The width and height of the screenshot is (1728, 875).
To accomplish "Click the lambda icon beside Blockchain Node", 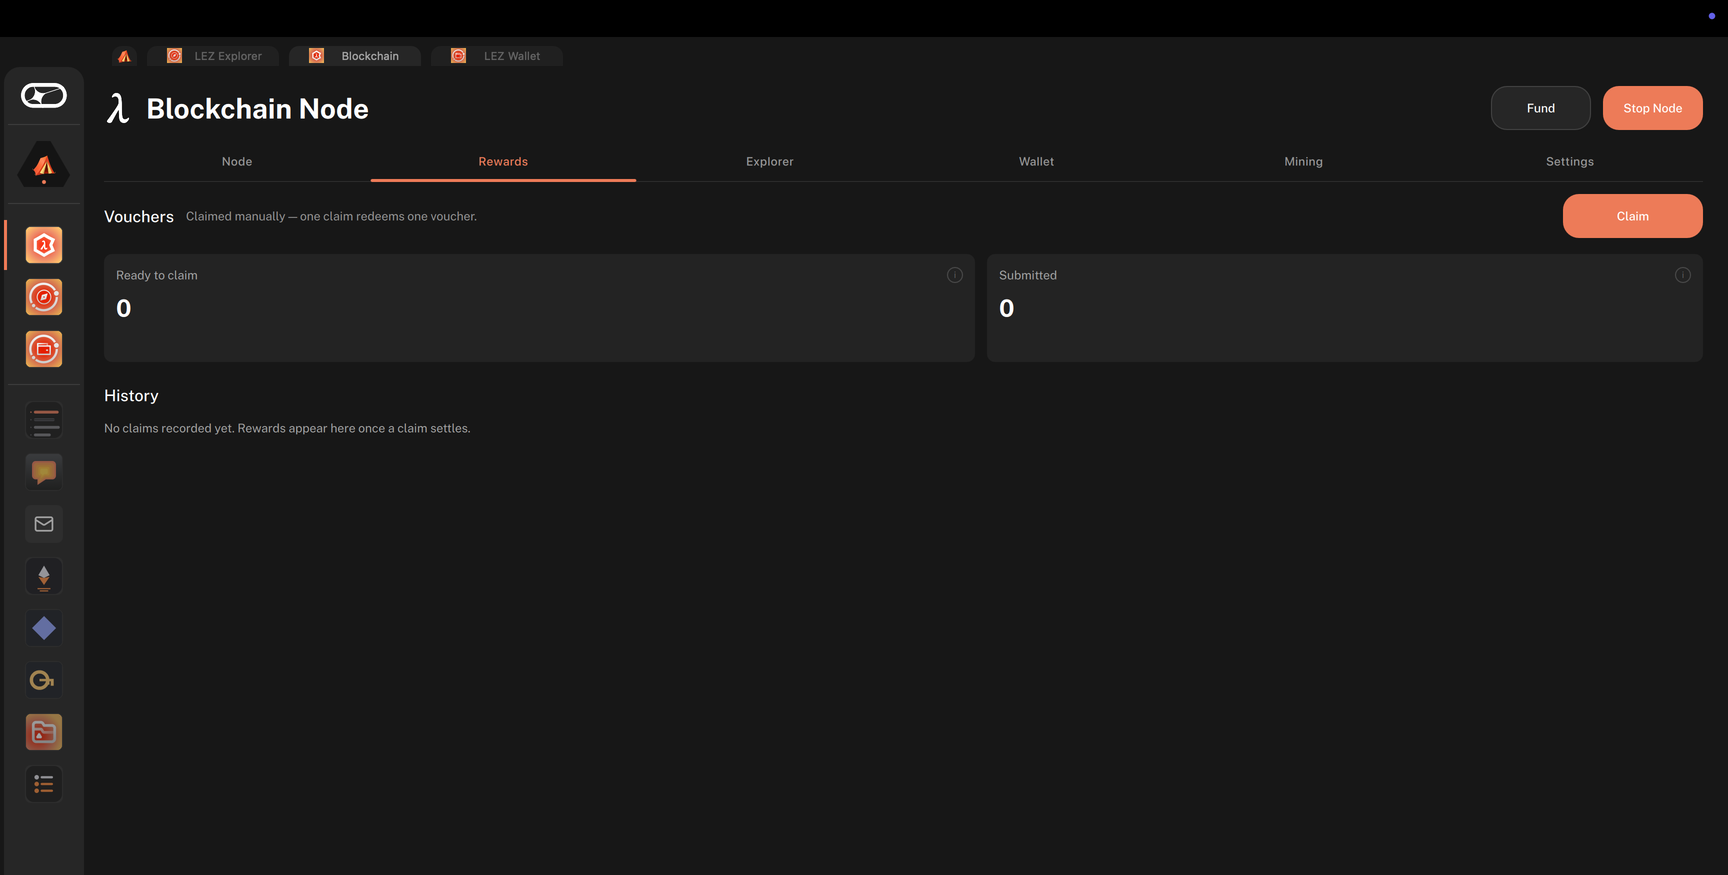I will (119, 109).
